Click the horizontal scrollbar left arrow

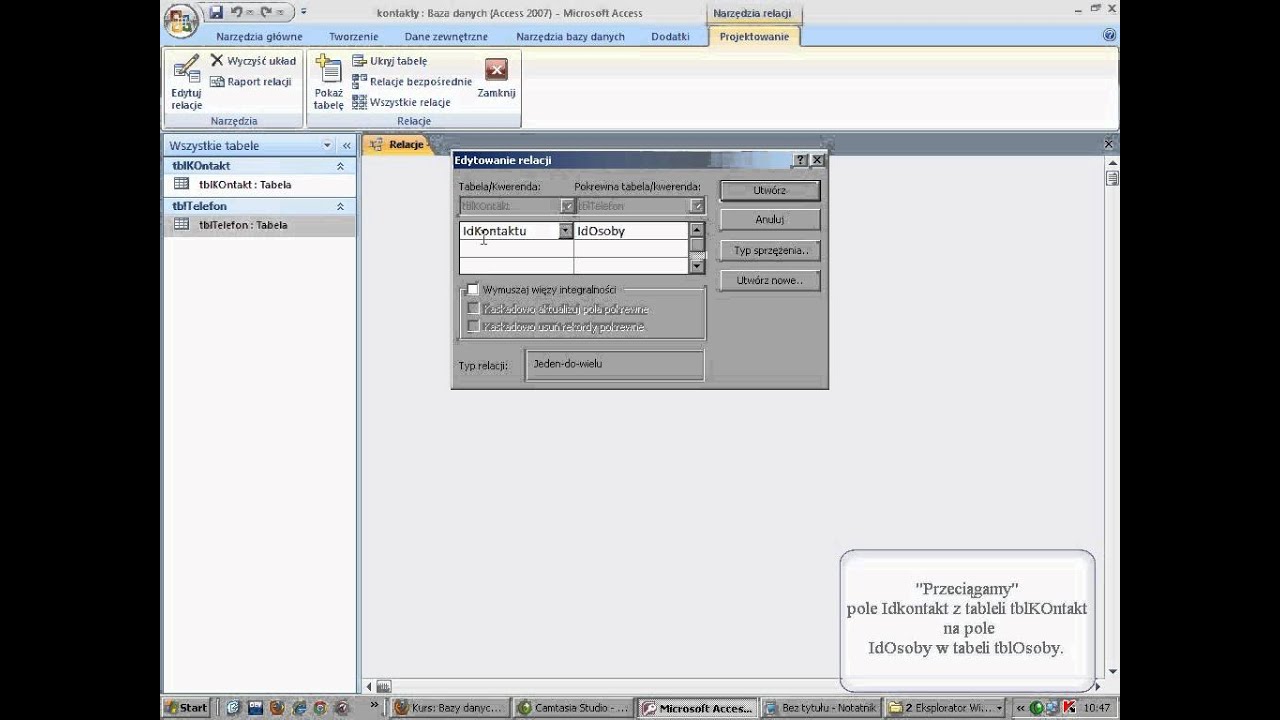pos(369,687)
